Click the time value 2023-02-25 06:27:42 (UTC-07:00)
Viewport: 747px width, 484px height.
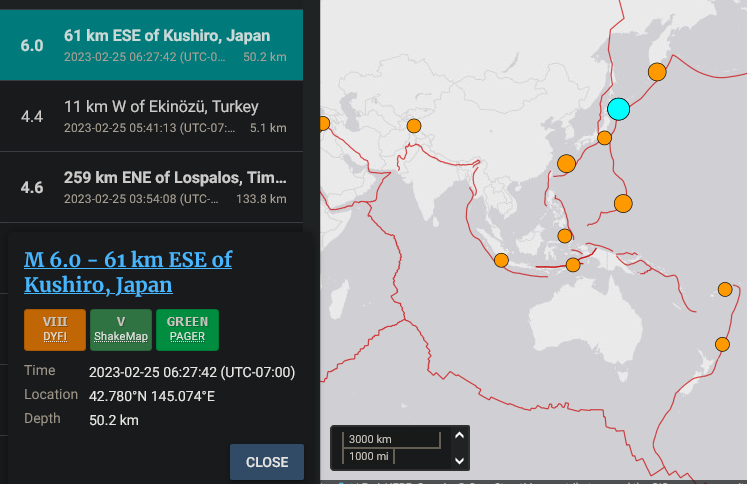click(192, 372)
